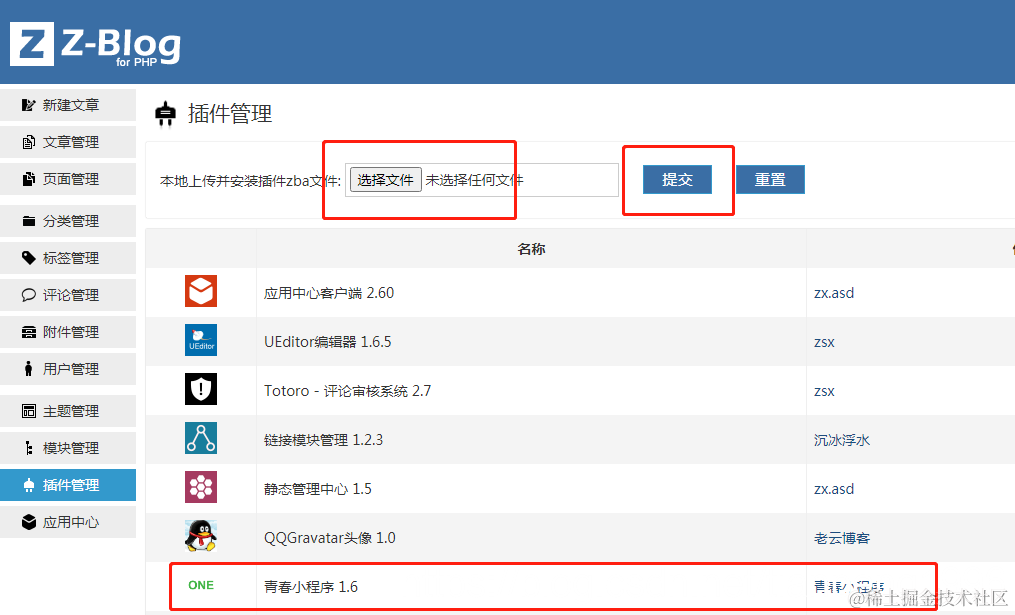Open 评论管理 in the sidebar
This screenshot has width=1015, height=615.
[x=68, y=295]
